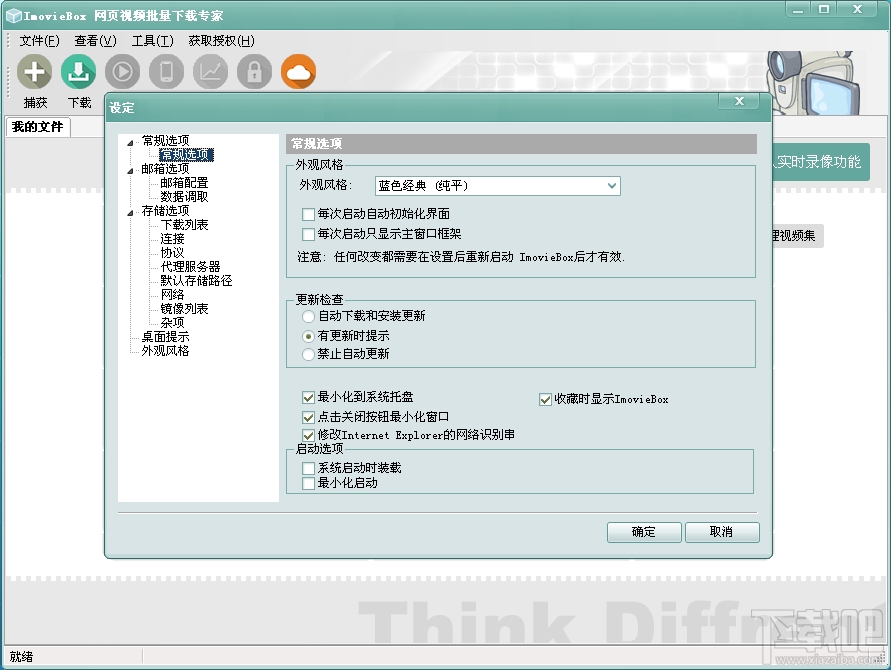891x670 pixels.
Task: Click the 确定 button to confirm settings
Action: point(643,532)
